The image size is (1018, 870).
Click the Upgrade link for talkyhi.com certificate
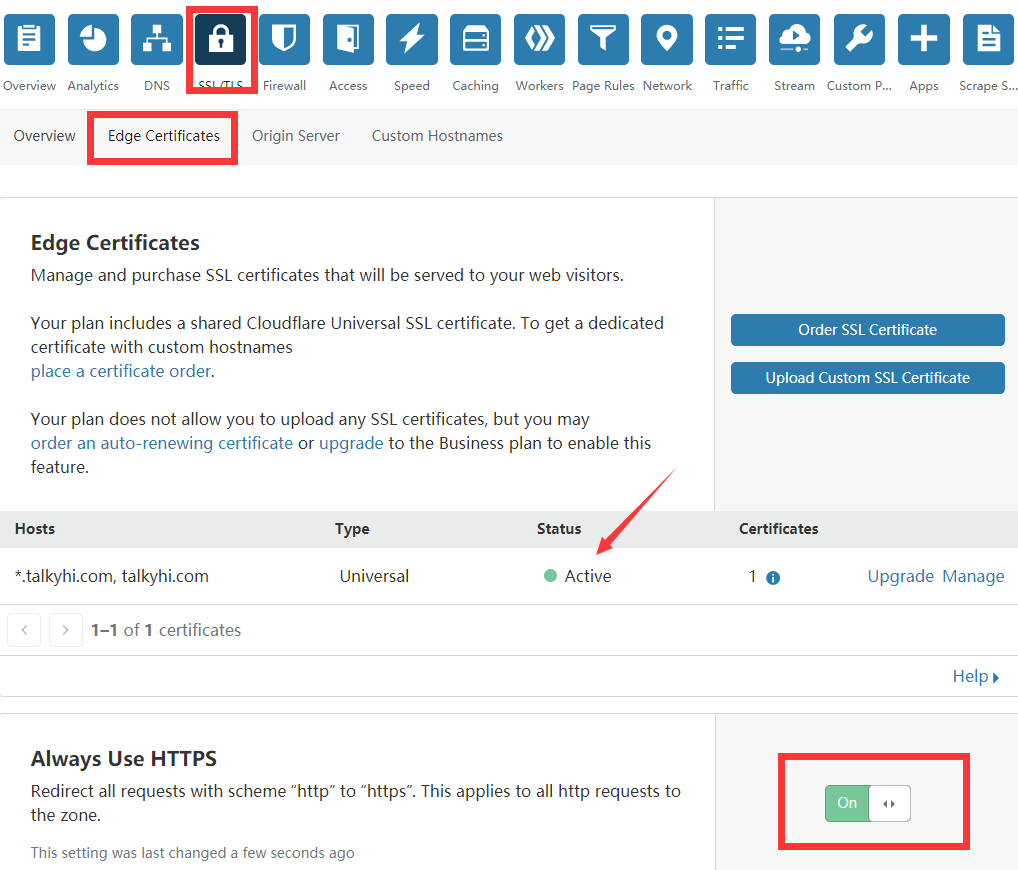pos(900,577)
